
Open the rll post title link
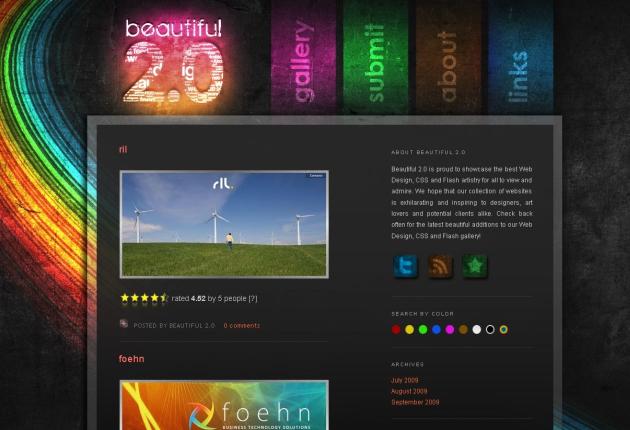pyautogui.click(x=123, y=149)
